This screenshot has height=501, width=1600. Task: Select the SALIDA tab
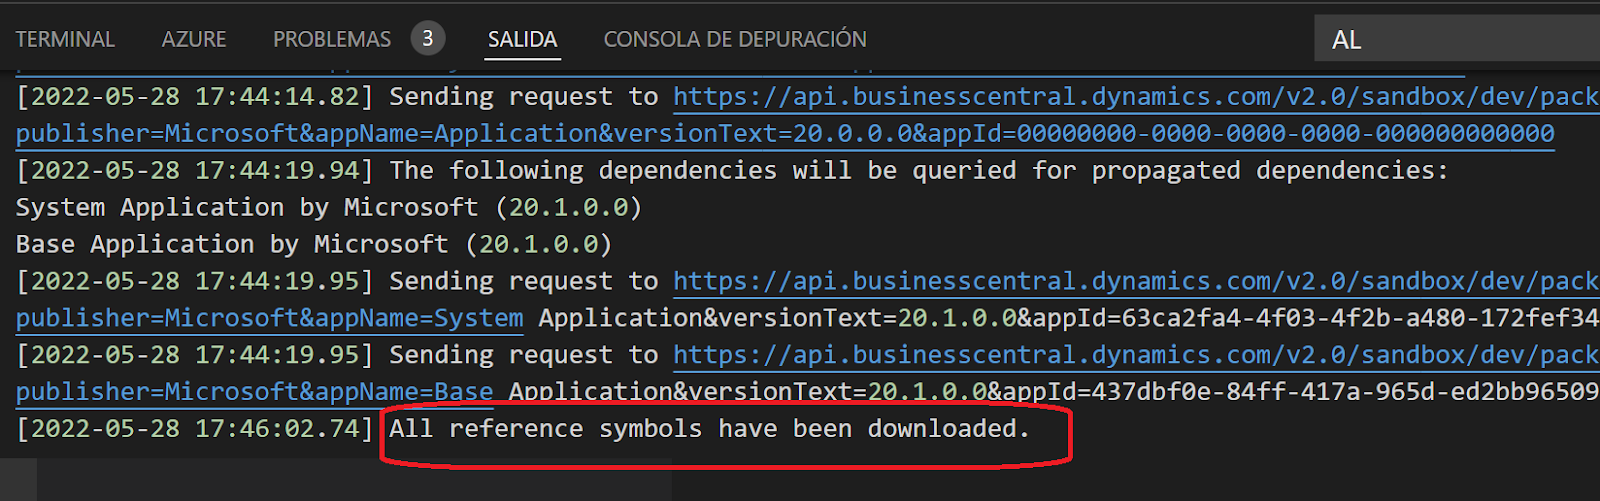click(522, 39)
